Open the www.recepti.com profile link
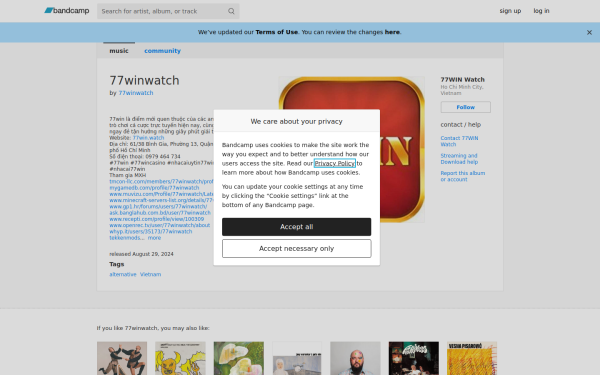The image size is (600, 375). tap(157, 219)
